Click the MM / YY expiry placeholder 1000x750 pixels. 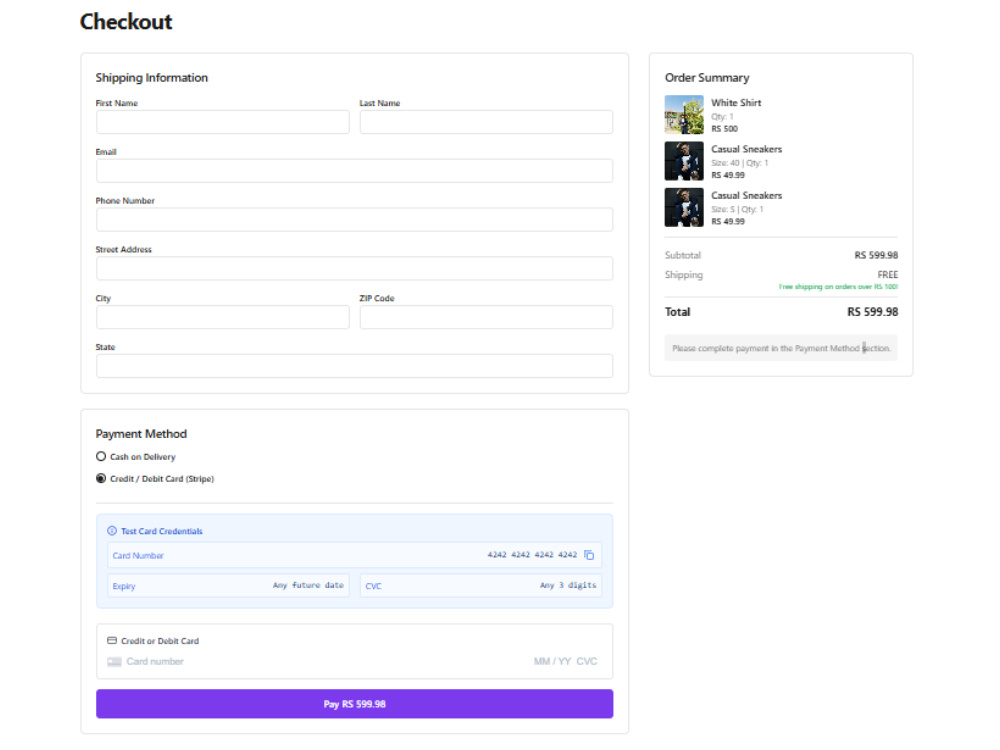(552, 661)
